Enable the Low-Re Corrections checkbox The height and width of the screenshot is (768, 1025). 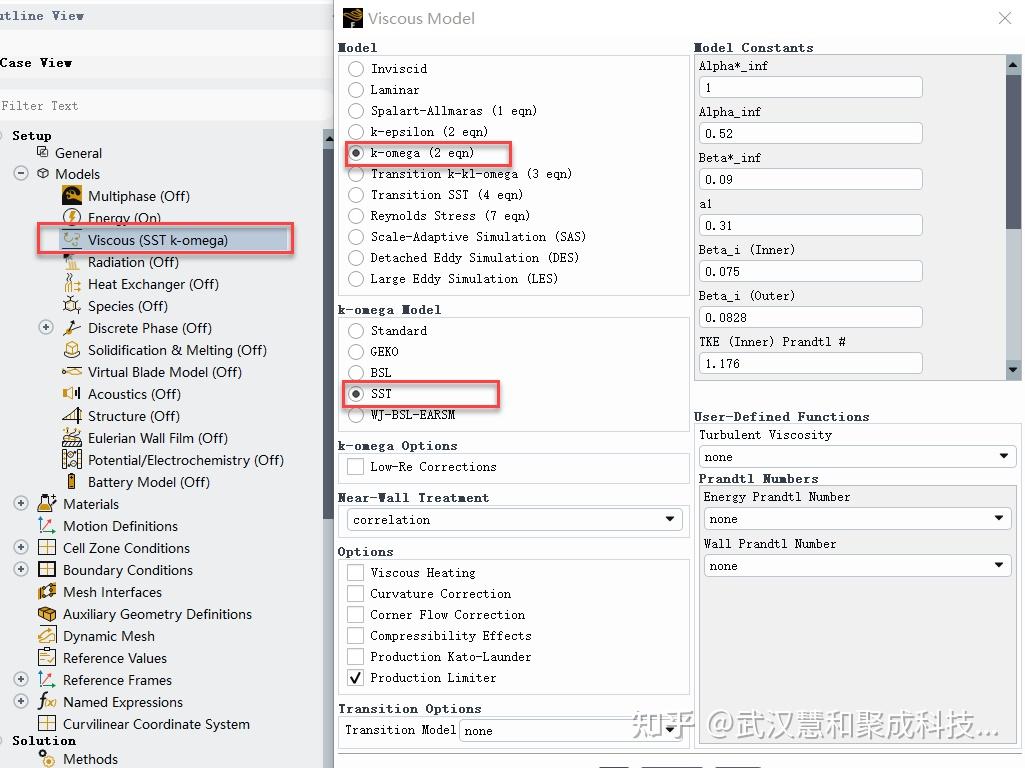(356, 467)
